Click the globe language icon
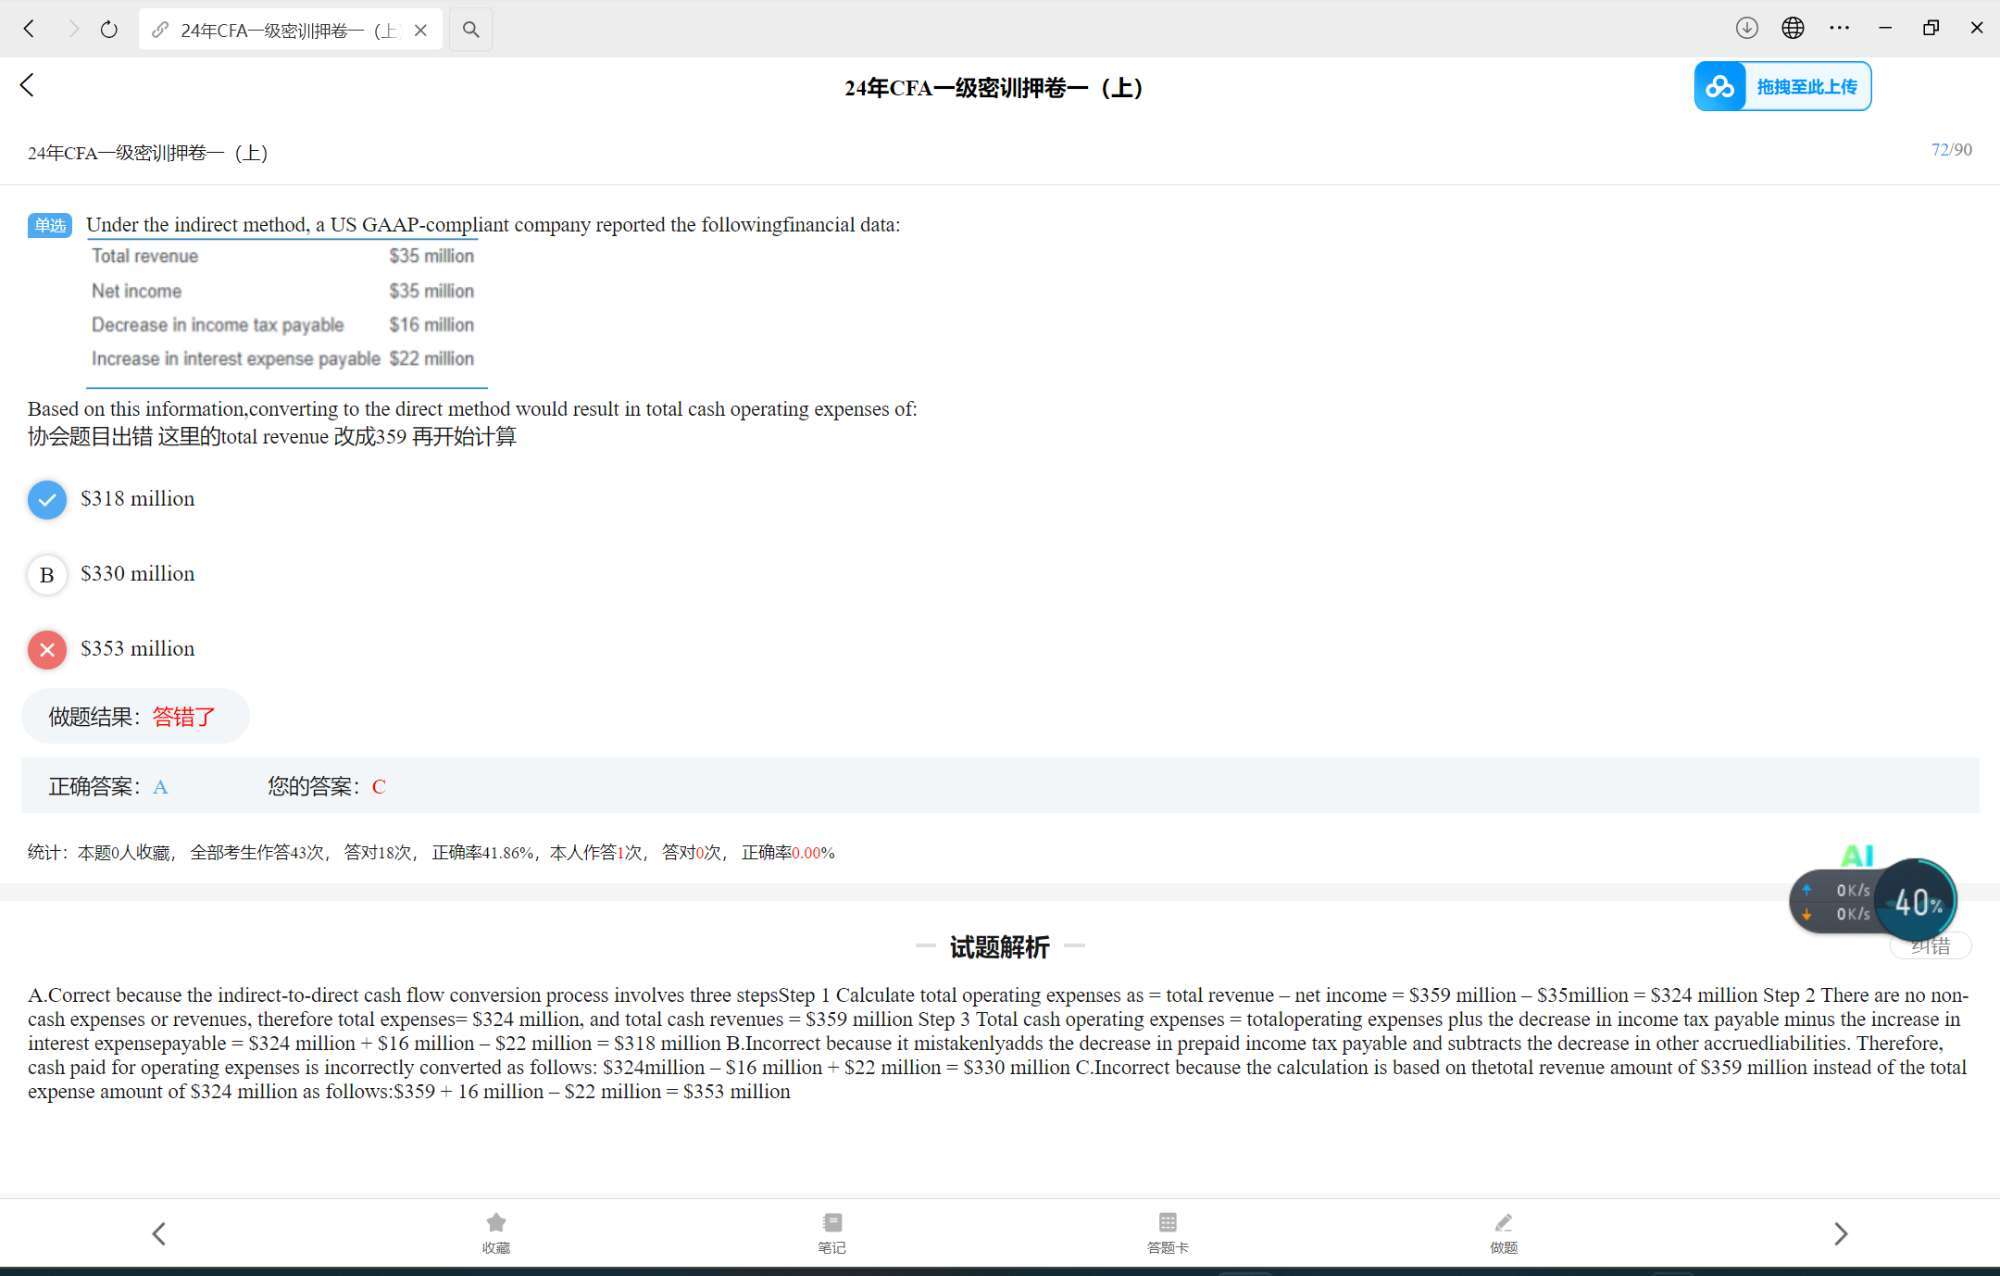 tap(1792, 28)
